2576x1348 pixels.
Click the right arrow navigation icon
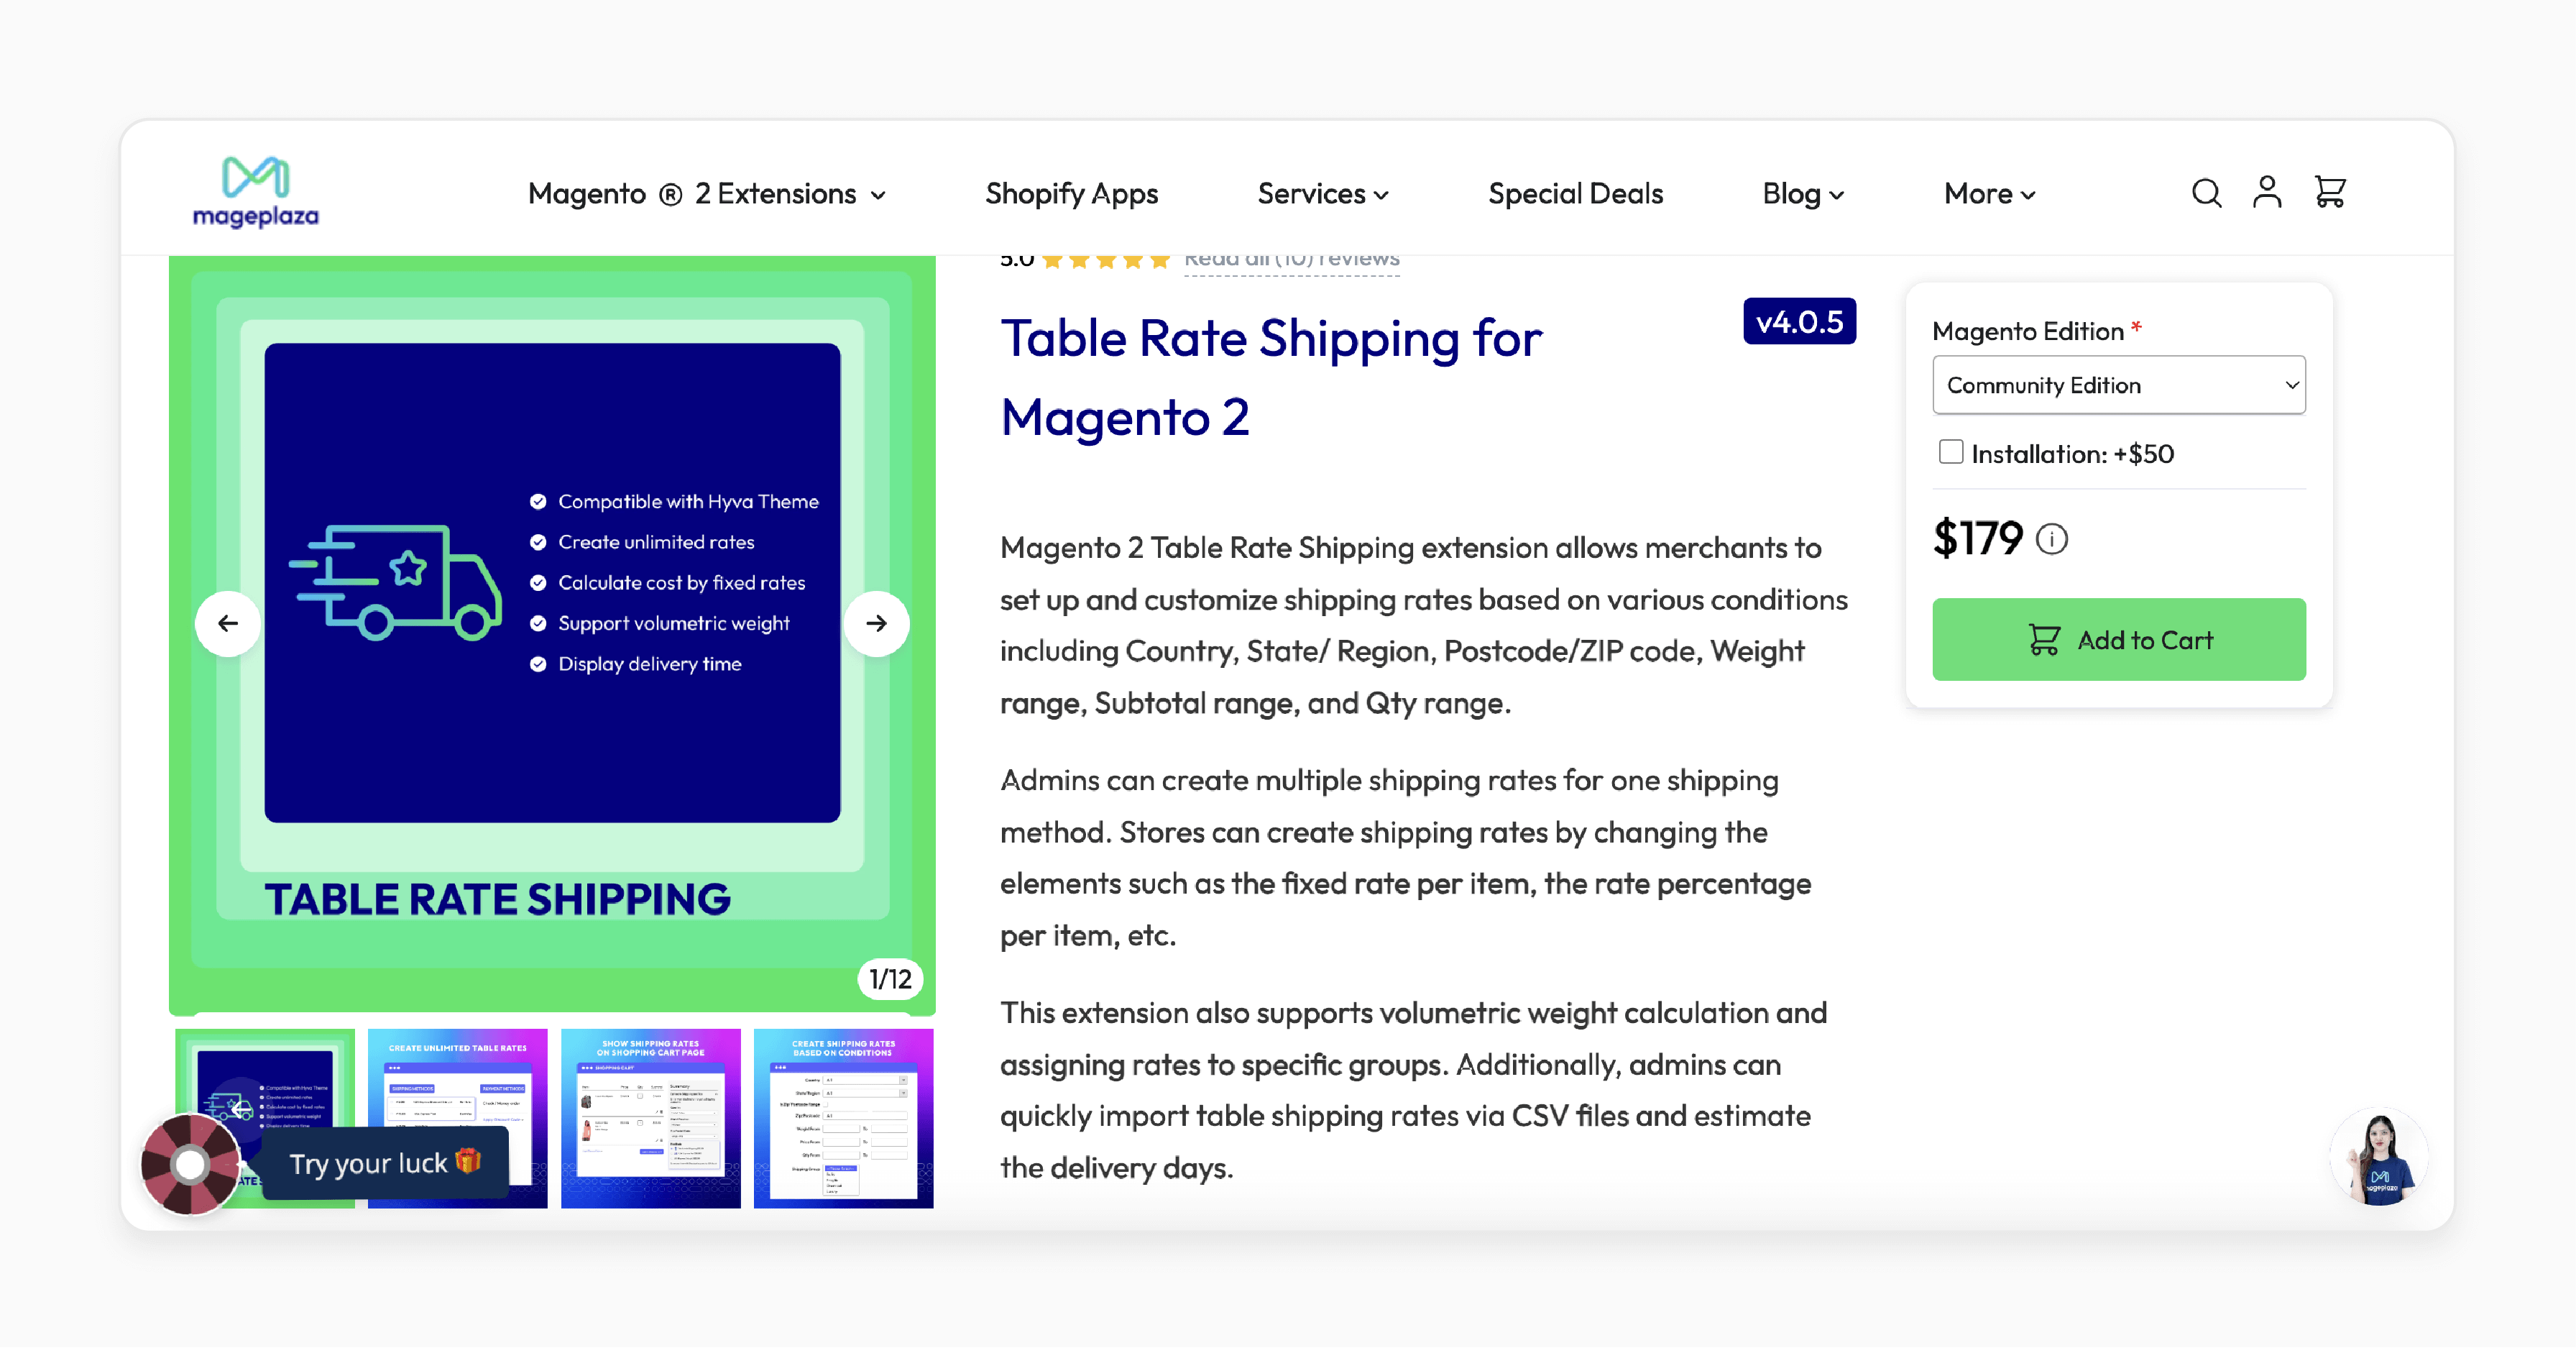[x=880, y=622]
